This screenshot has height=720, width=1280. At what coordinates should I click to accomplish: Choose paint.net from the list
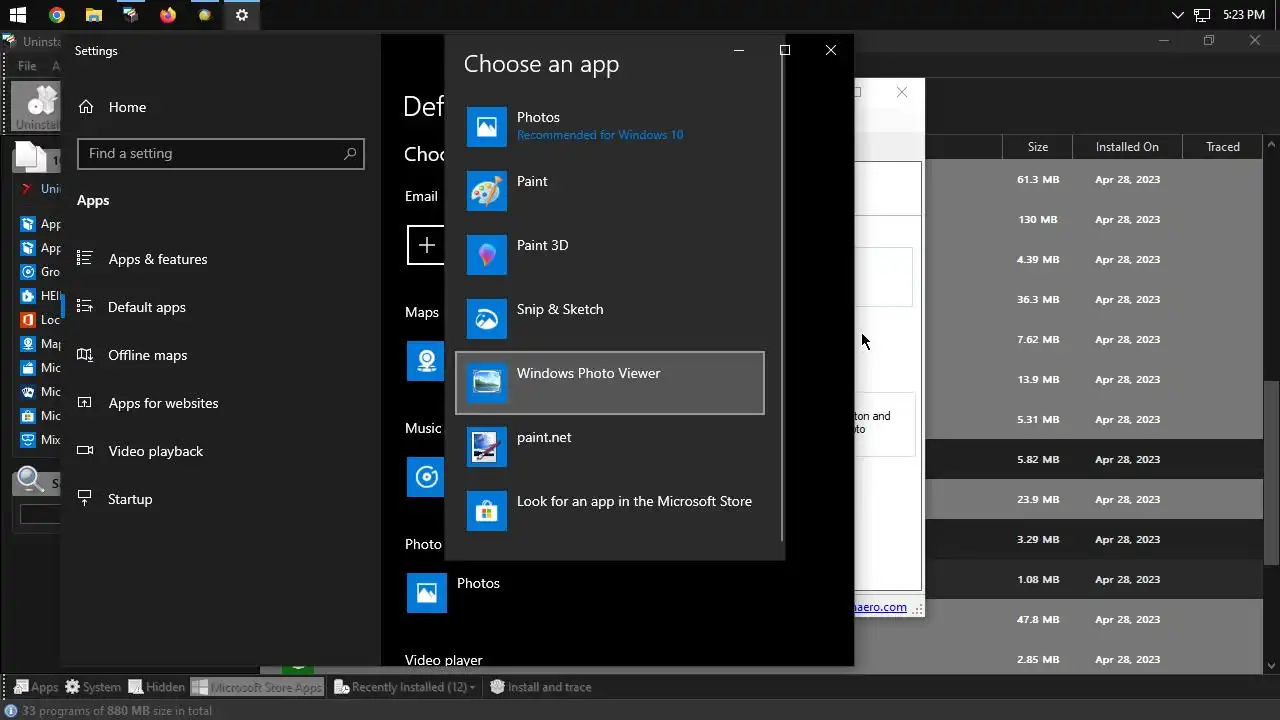coord(610,446)
